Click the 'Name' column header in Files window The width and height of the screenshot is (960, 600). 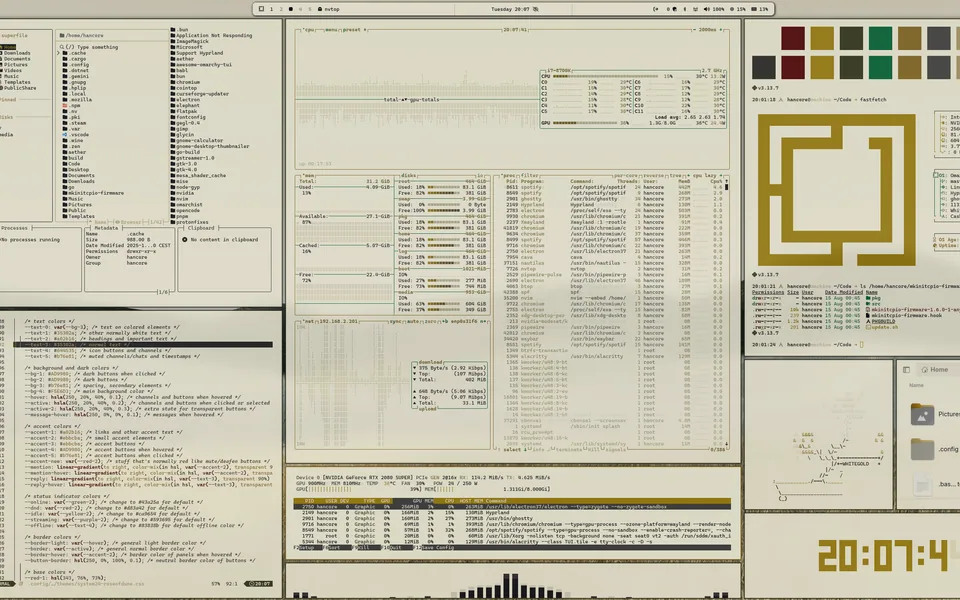pyautogui.click(x=916, y=385)
